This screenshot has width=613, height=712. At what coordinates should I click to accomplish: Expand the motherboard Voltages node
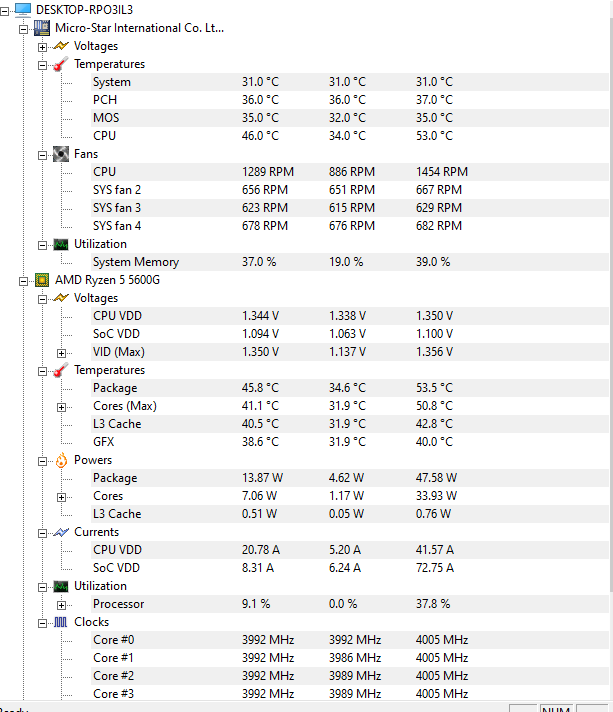pos(42,47)
